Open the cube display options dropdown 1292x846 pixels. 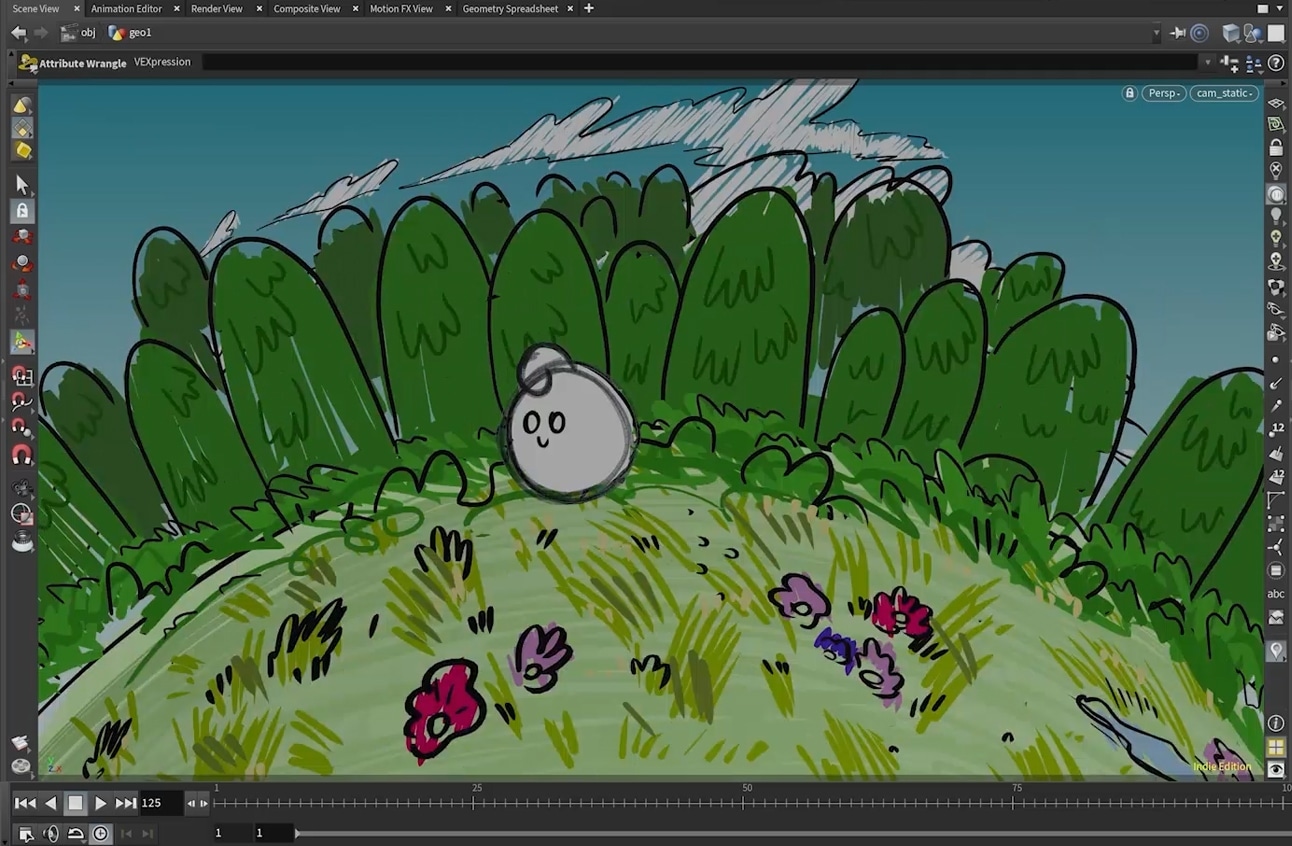click(x=1232, y=33)
